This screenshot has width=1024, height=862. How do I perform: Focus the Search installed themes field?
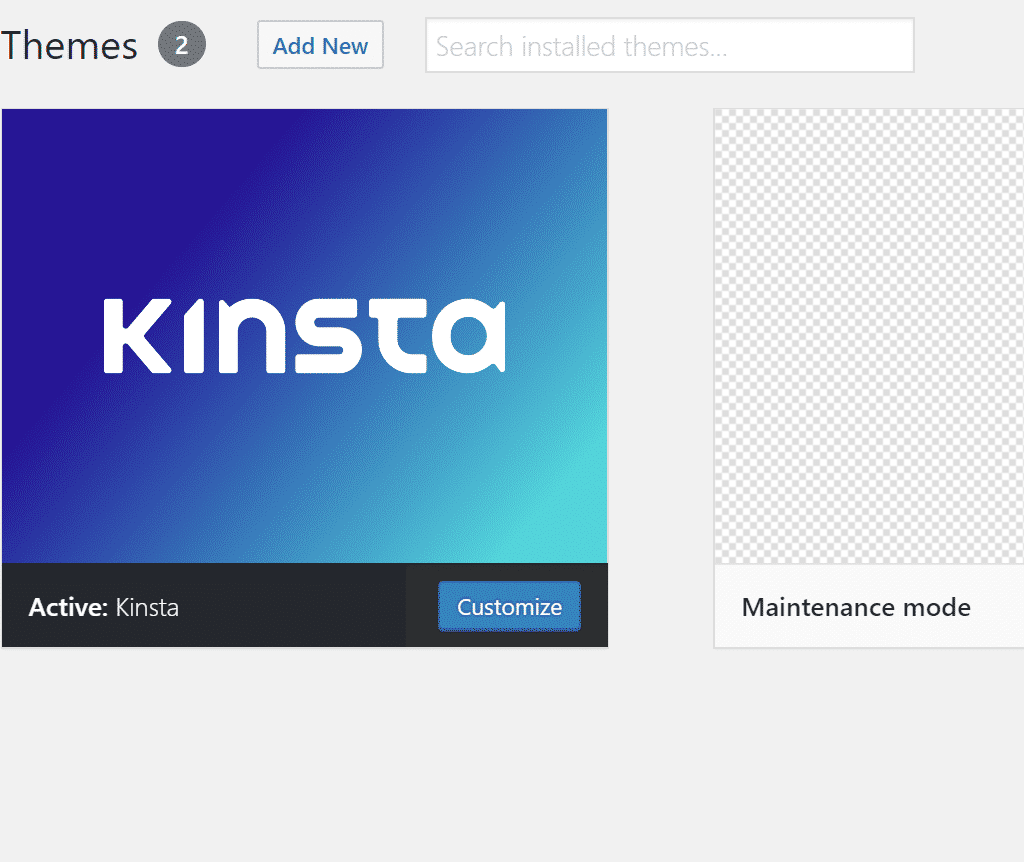point(669,45)
